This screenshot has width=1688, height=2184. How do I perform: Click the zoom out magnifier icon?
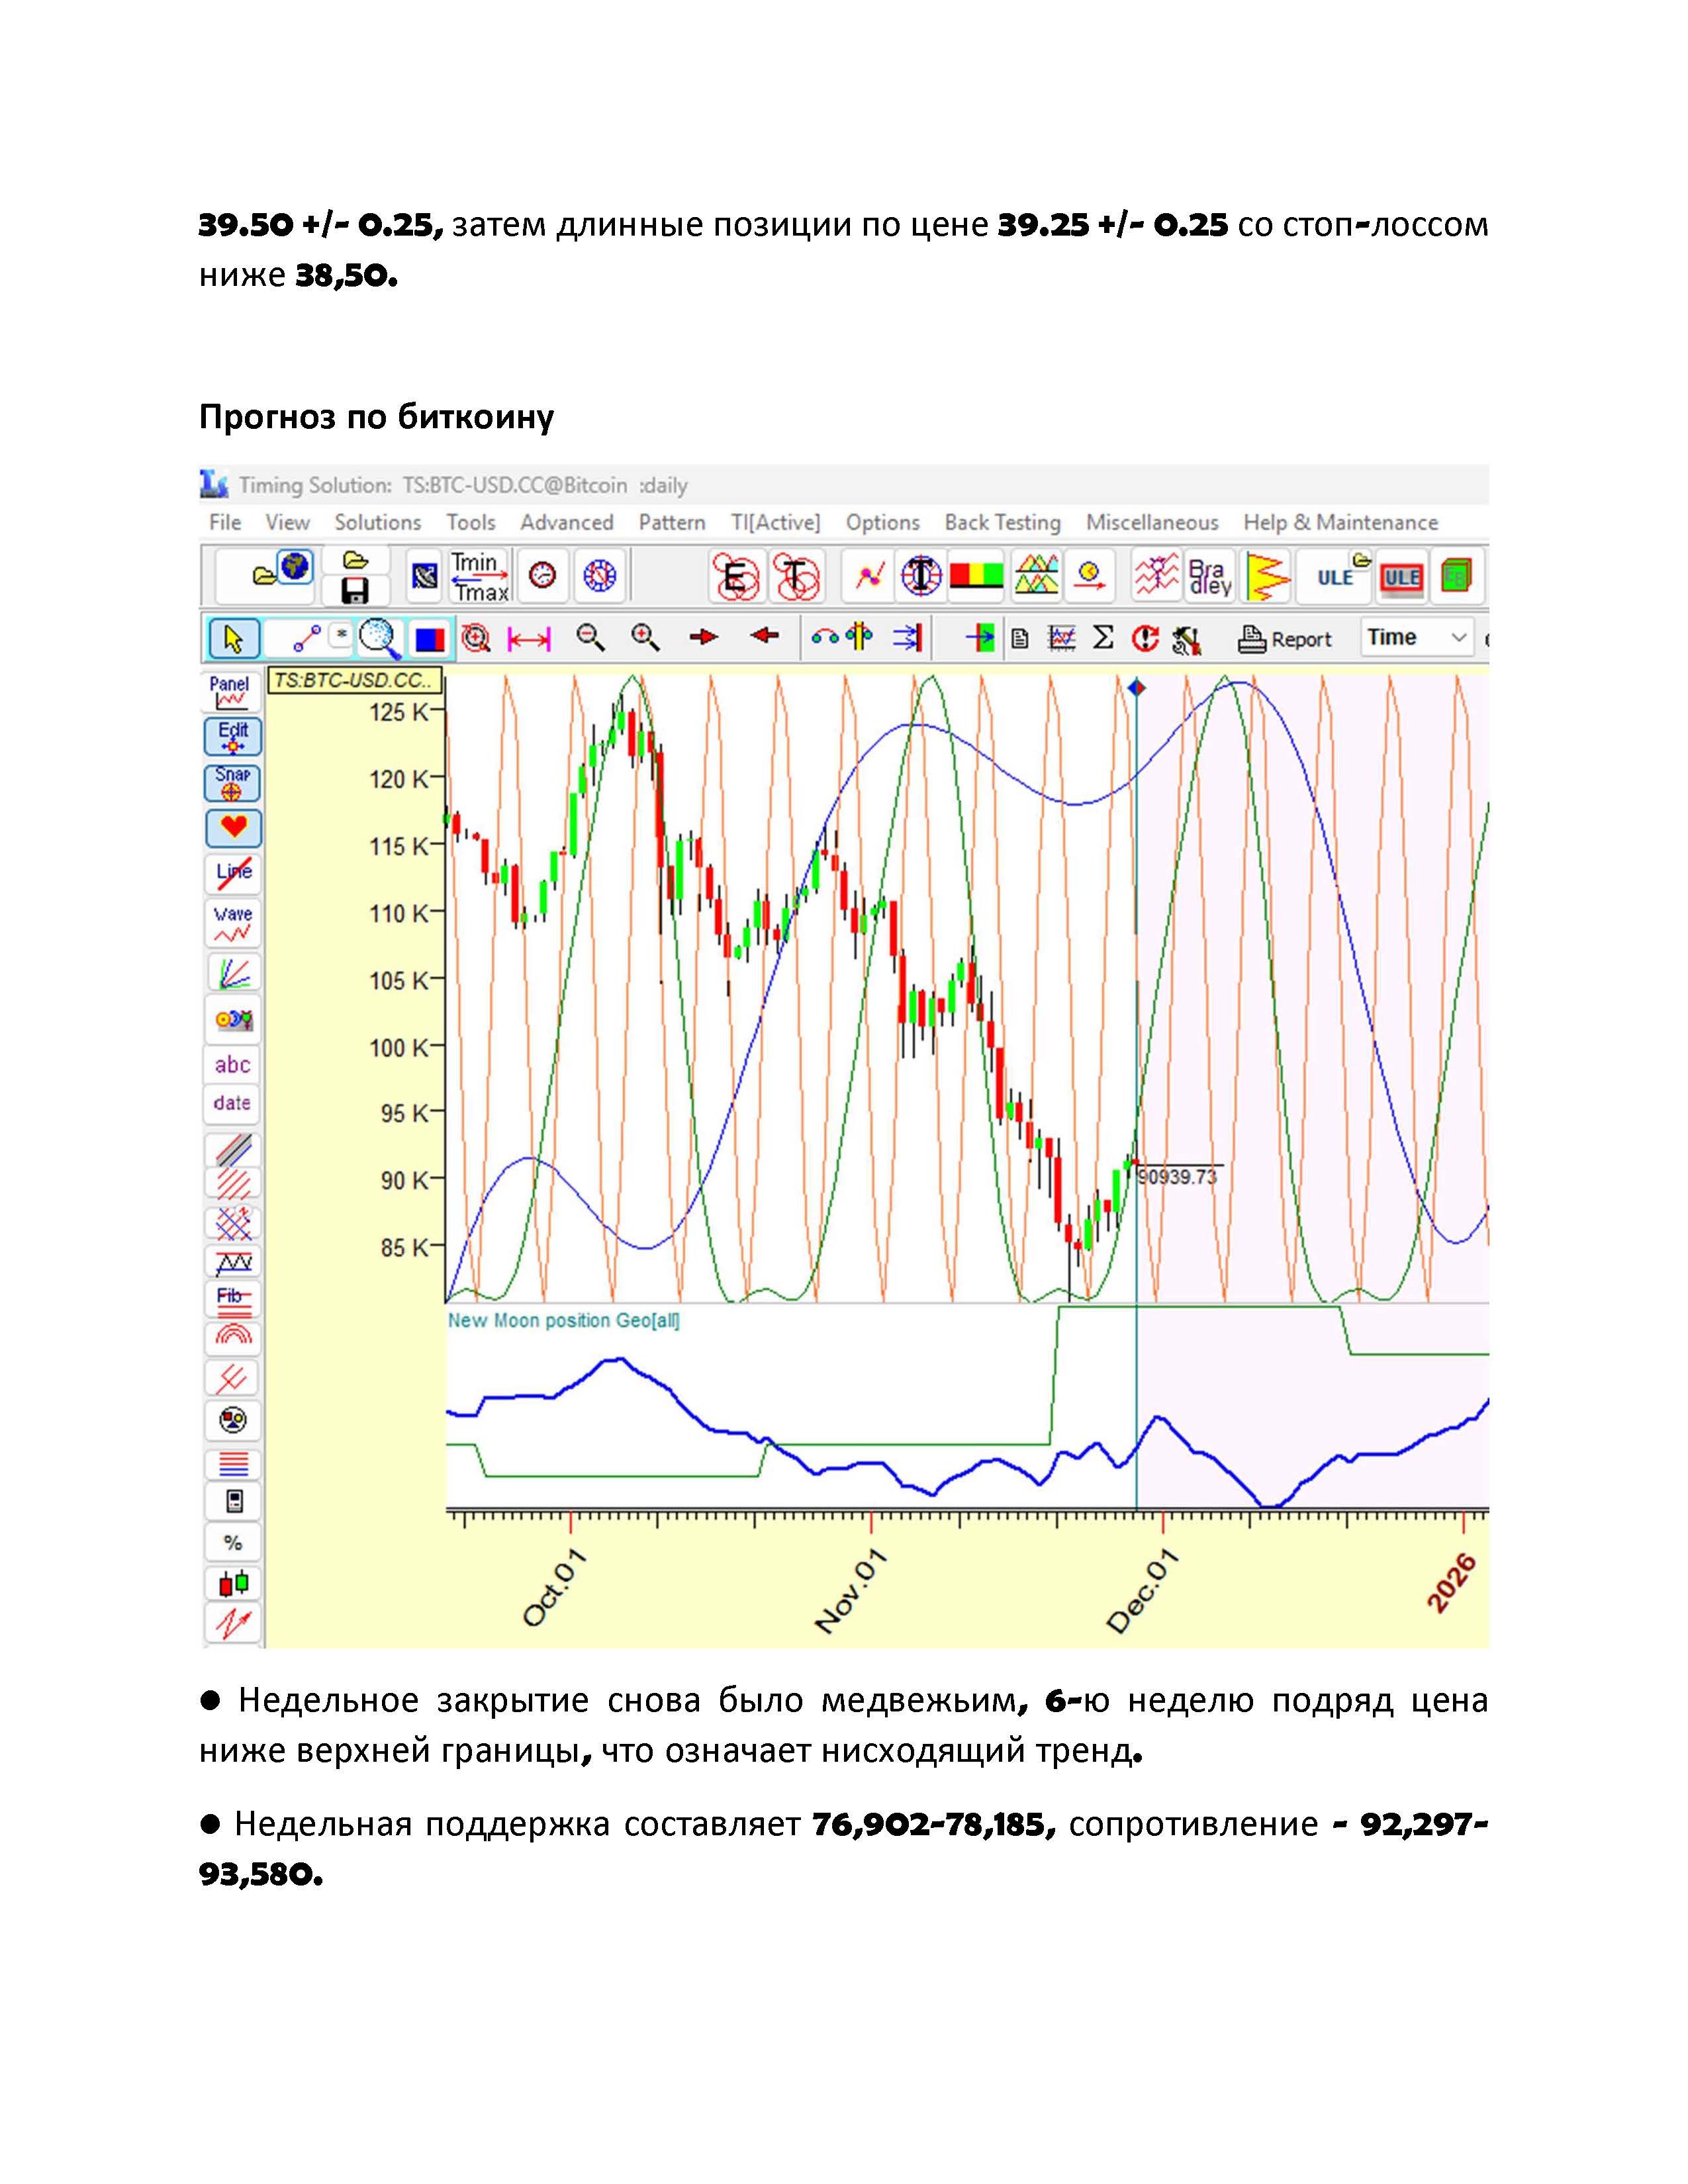pos(591,638)
